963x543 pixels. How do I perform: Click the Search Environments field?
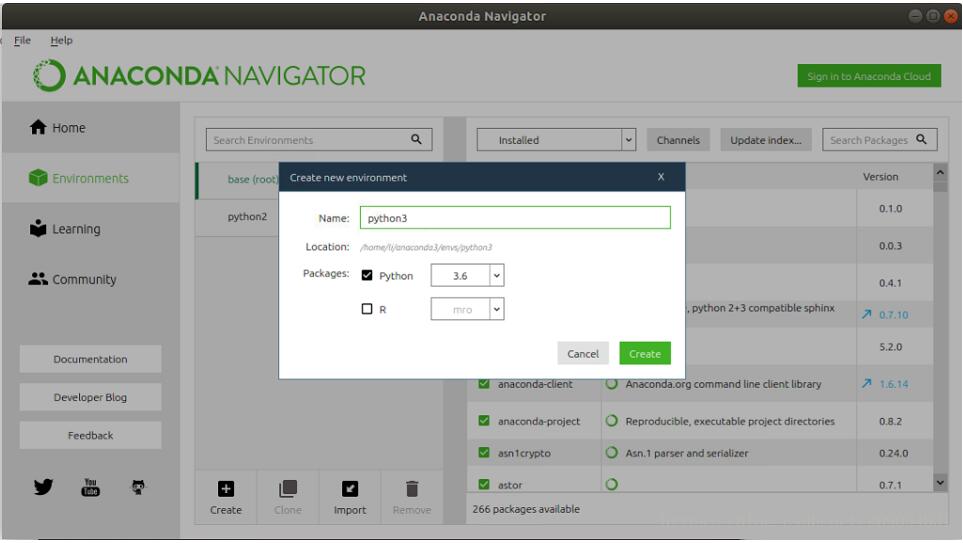tap(319, 139)
